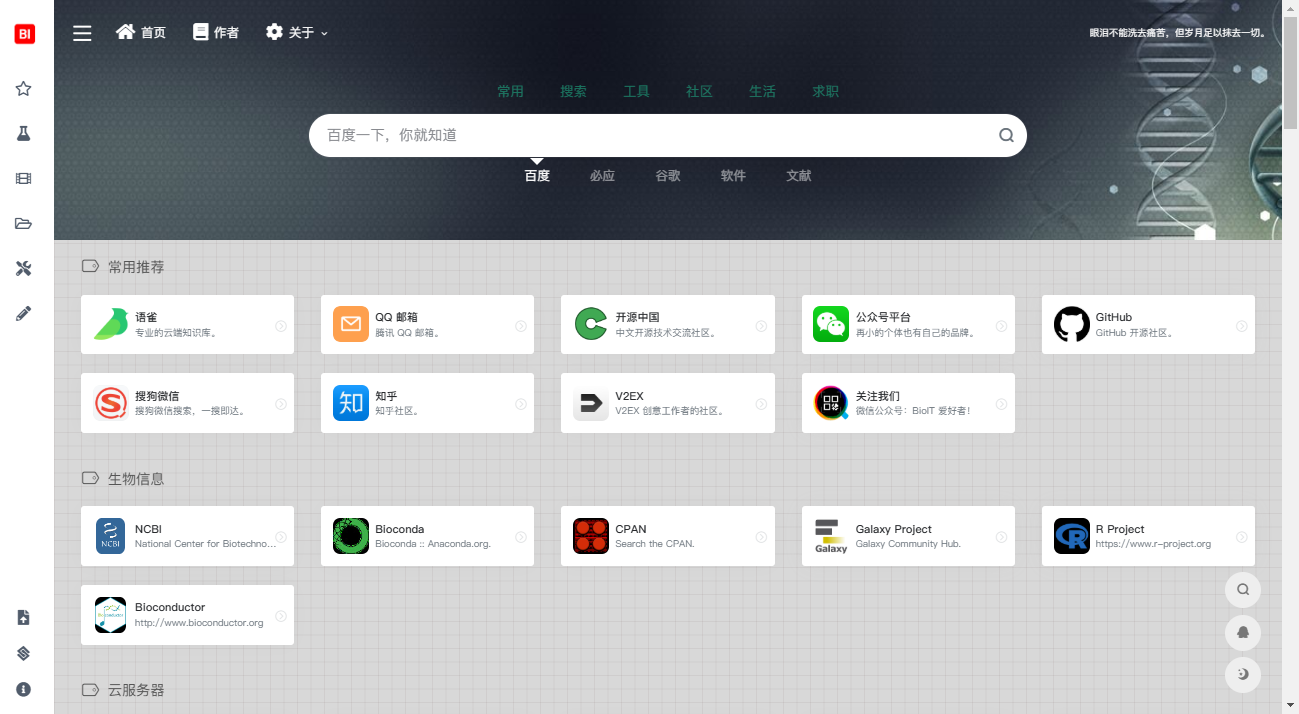
Task: Select the 搜索 search category
Action: 573,91
